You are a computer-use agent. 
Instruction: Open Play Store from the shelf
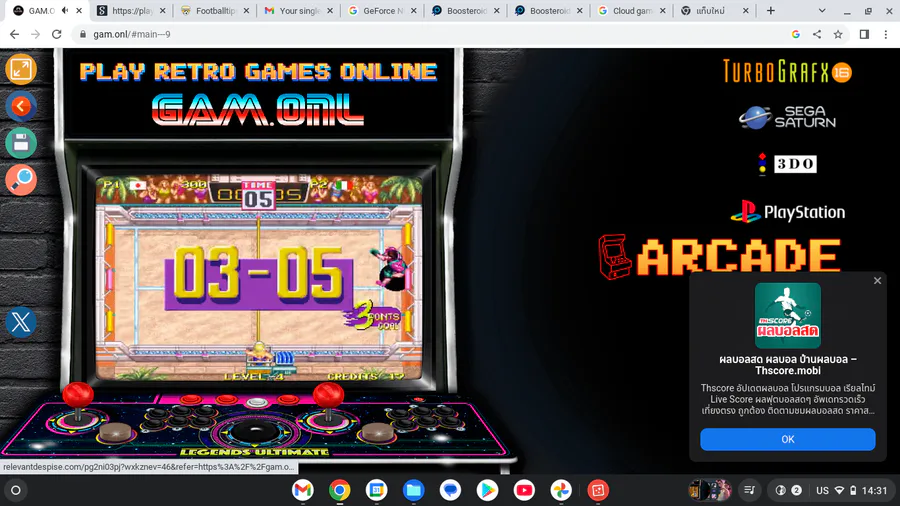click(x=487, y=491)
